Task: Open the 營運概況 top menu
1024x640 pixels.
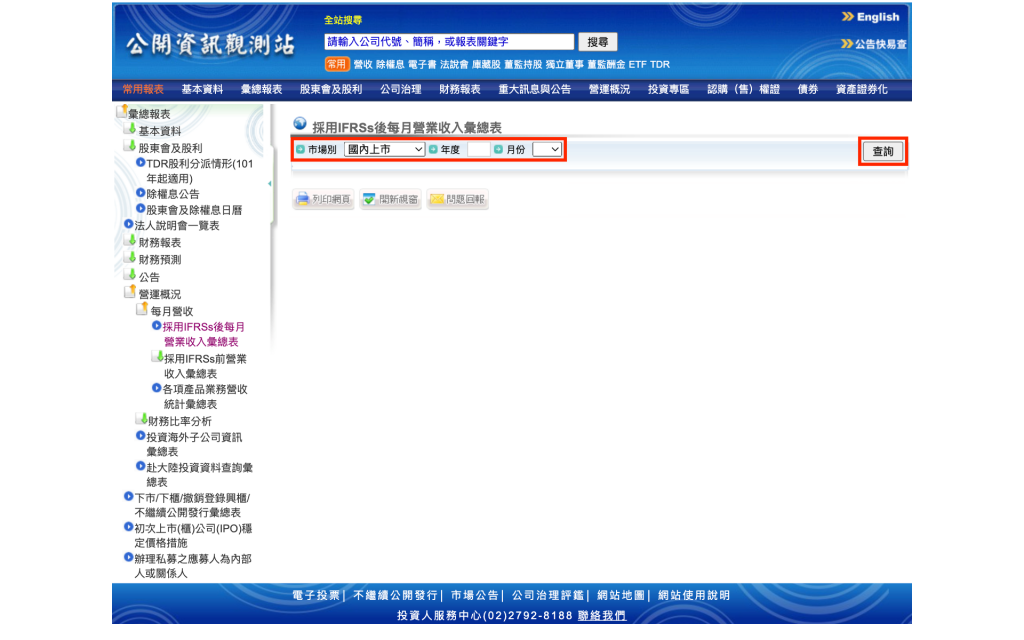Action: tap(609, 89)
